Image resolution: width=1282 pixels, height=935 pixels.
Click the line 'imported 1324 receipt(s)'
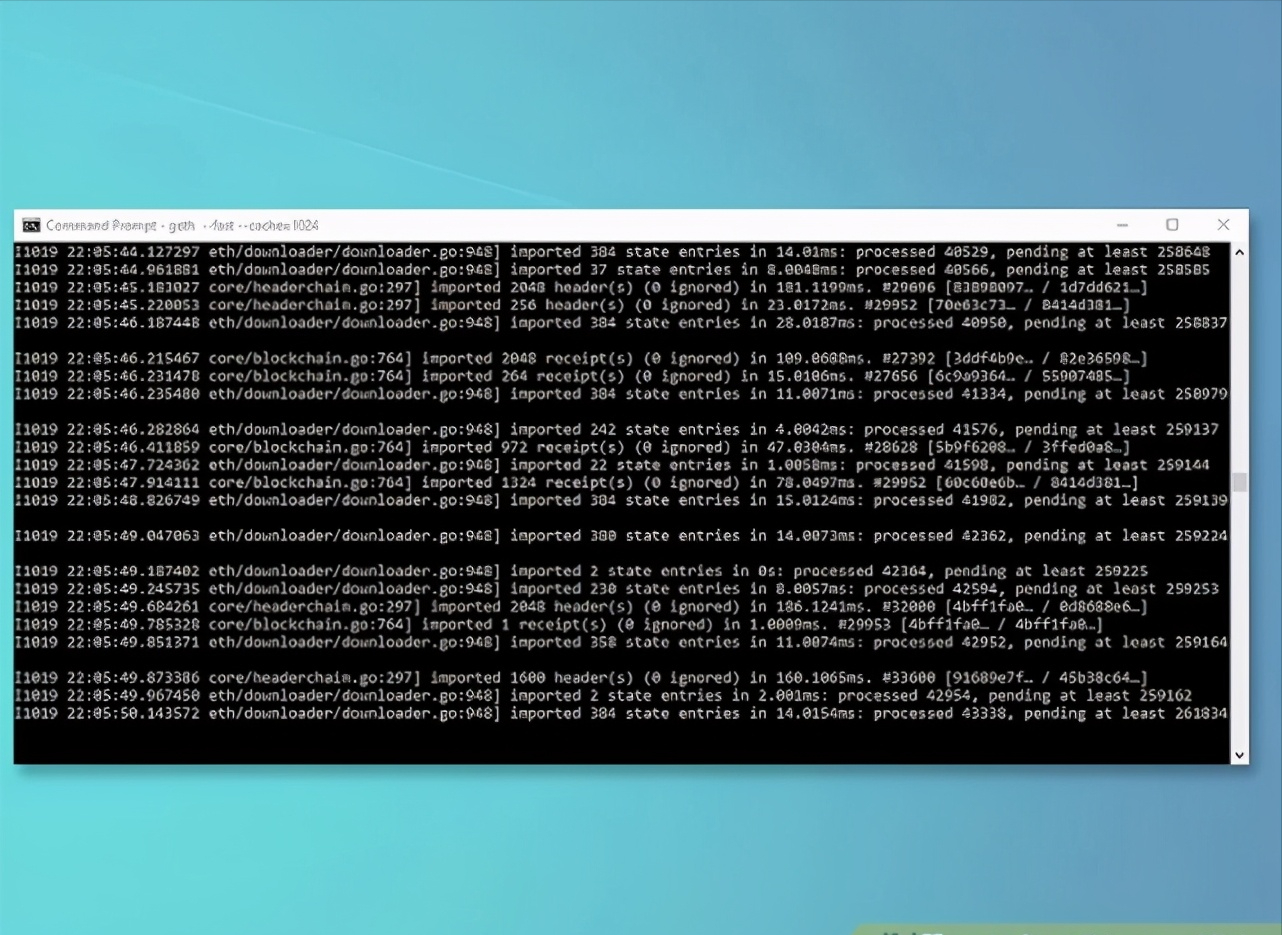click(x=578, y=482)
